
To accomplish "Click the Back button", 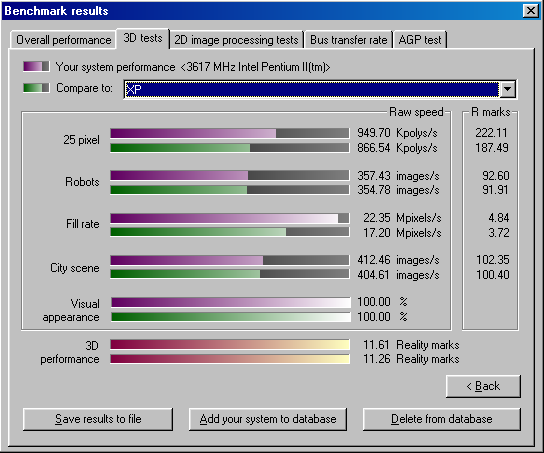I will point(483,386).
